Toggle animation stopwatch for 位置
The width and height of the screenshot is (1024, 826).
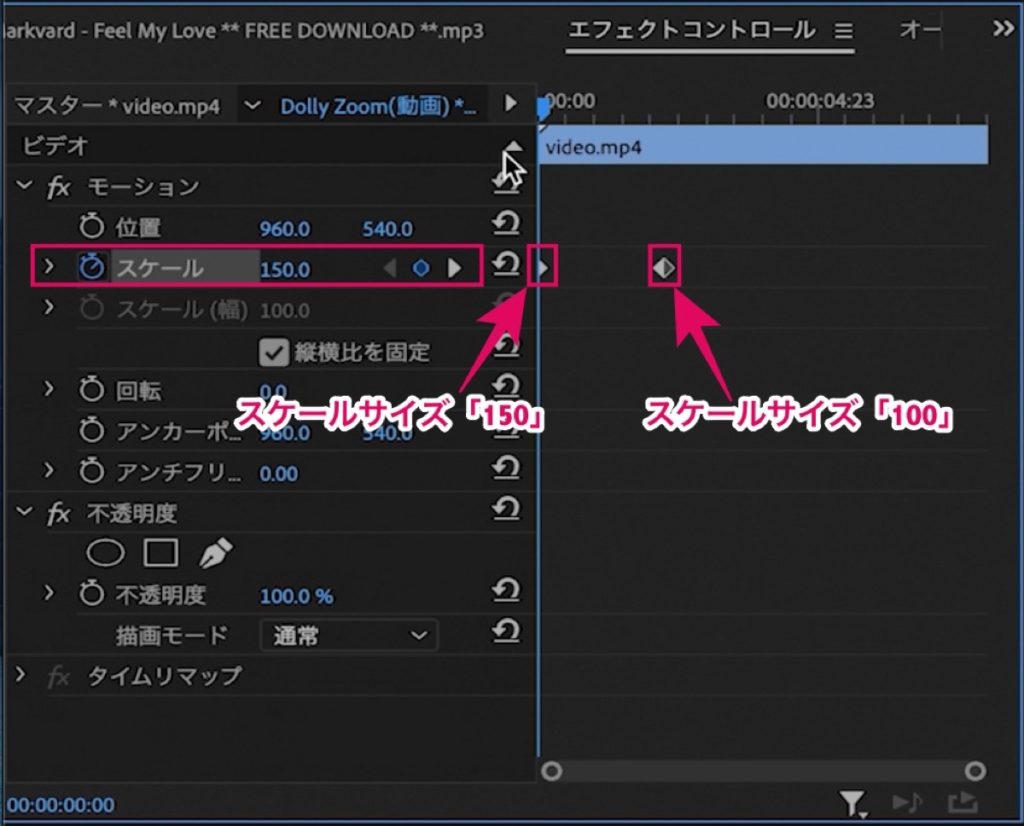(91, 227)
